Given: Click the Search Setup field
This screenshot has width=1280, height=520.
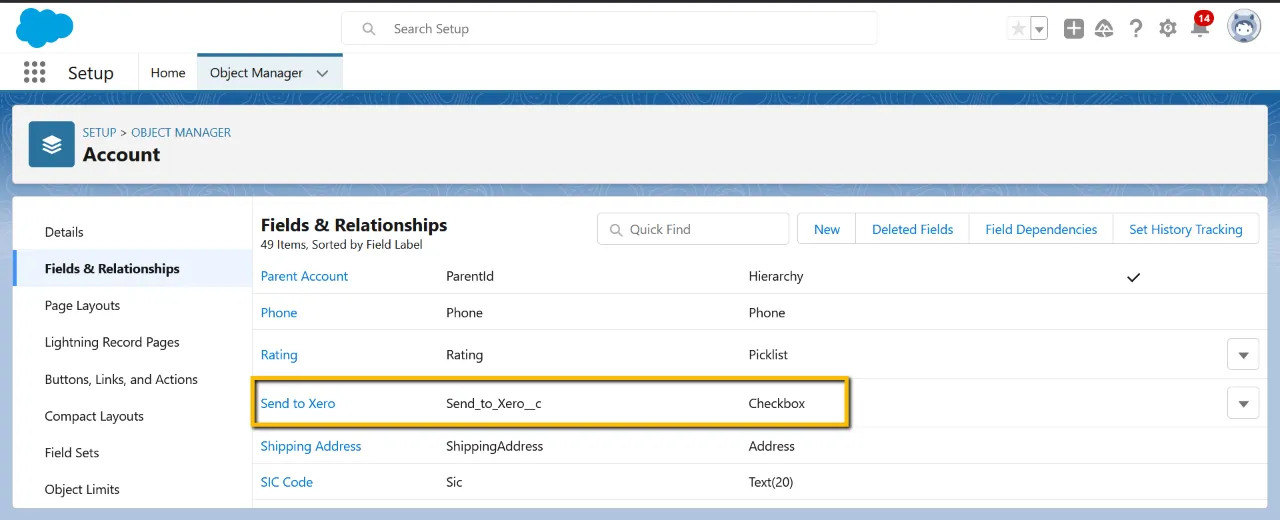Looking at the screenshot, I should pos(610,29).
